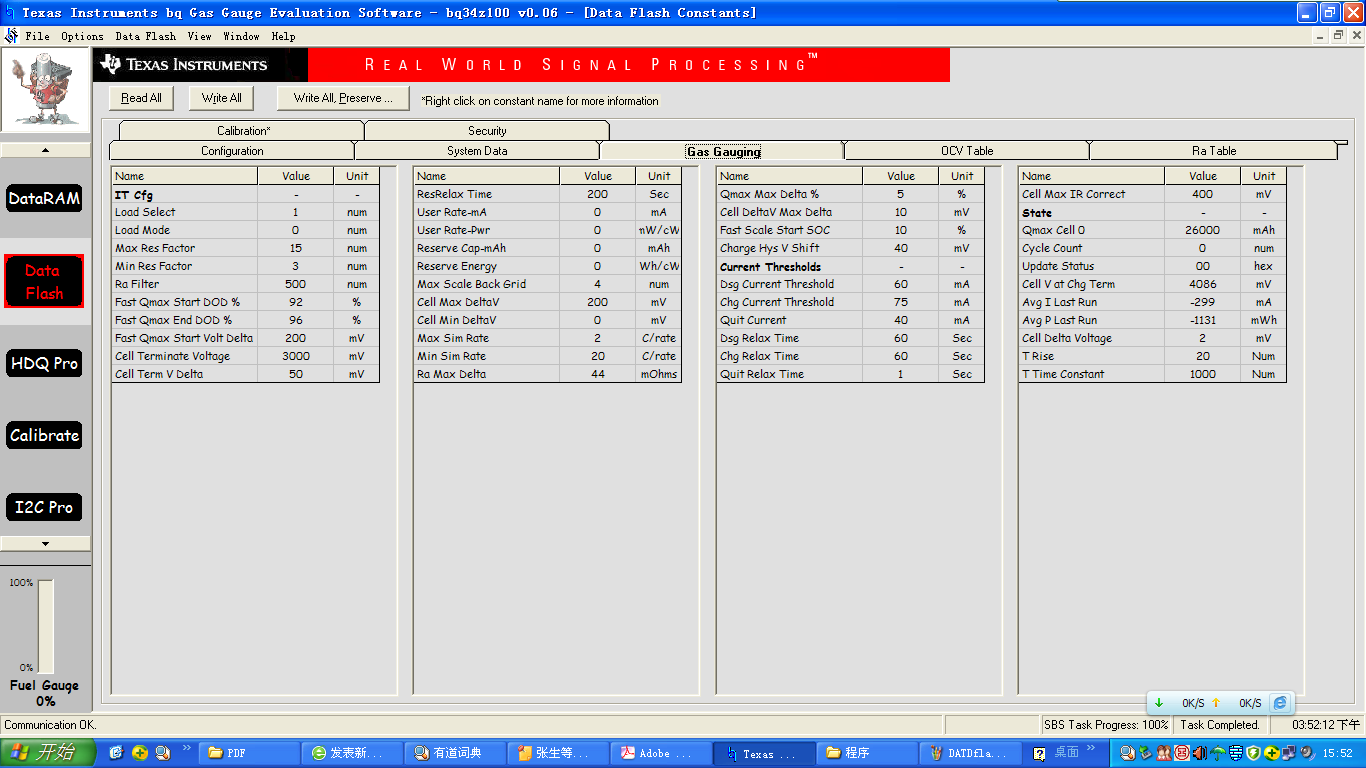Open the View menu
This screenshot has width=1366, height=768.
point(199,36)
